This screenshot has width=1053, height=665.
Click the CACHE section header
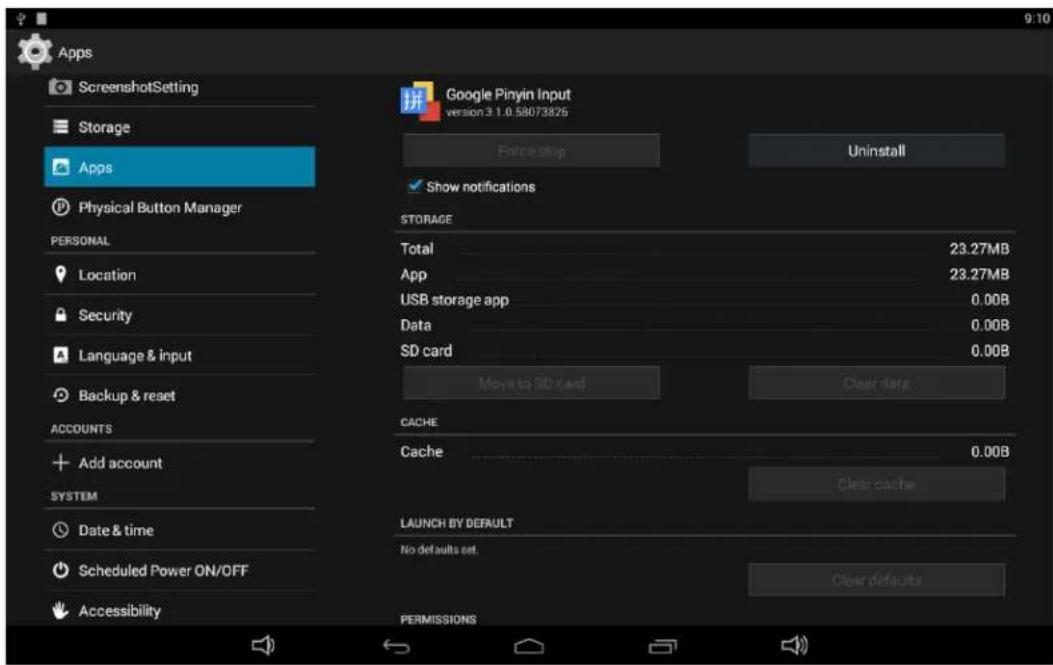point(419,422)
